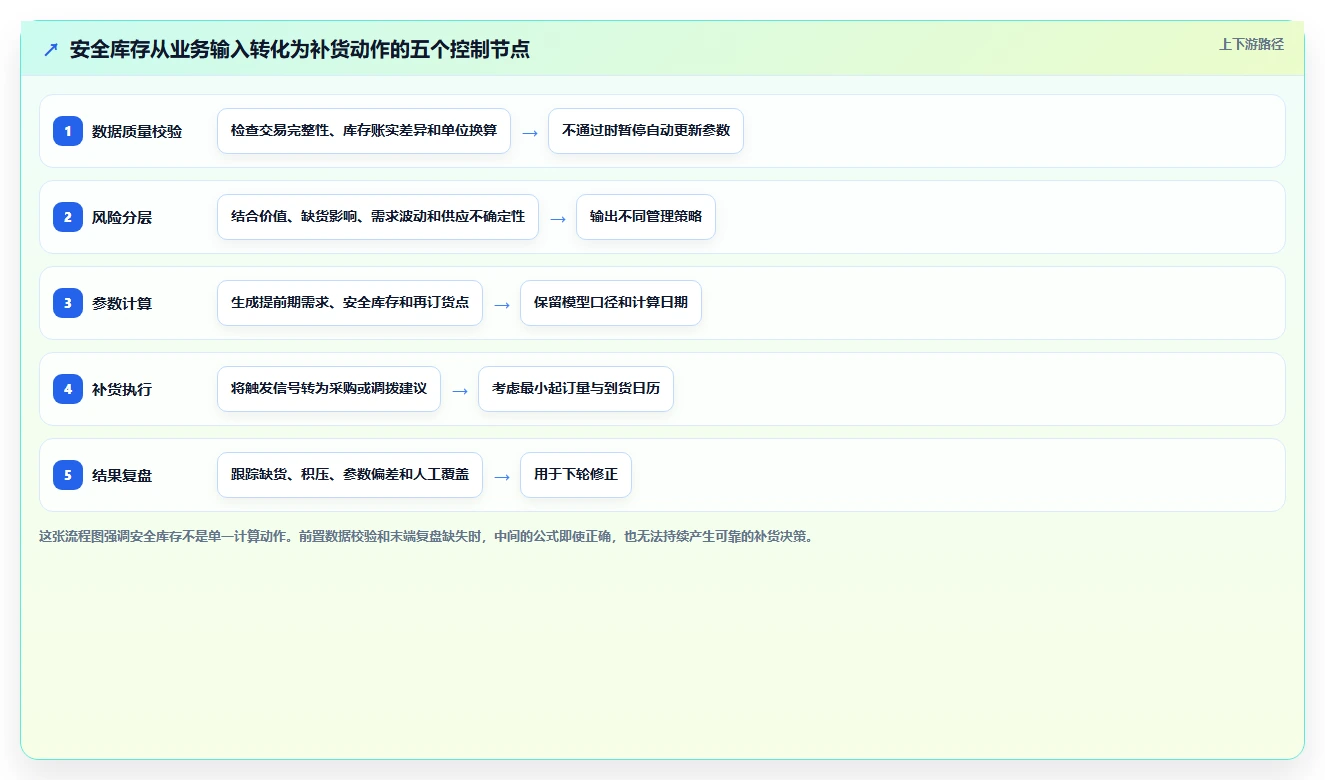Click the box 保留模型口径和计算日期
The image size is (1325, 780).
click(611, 303)
